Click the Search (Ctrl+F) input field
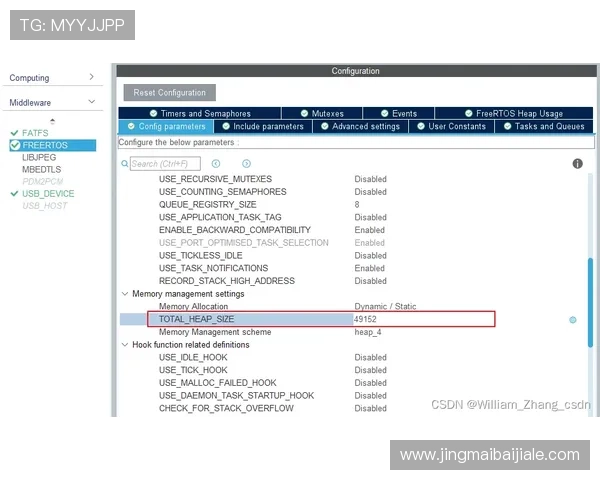The height and width of the screenshot is (480, 600). [x=165, y=164]
